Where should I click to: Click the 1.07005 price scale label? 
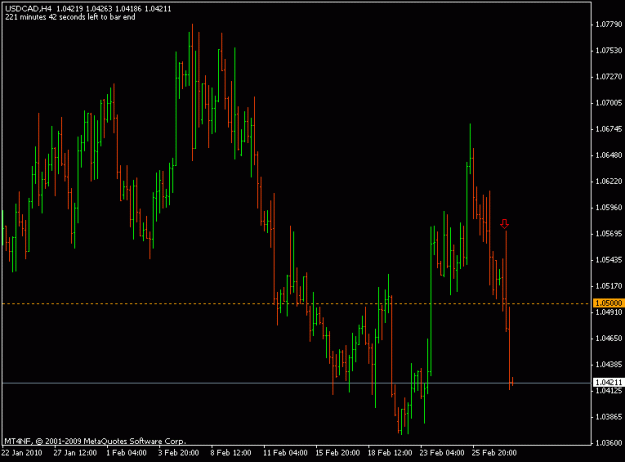[x=609, y=103]
